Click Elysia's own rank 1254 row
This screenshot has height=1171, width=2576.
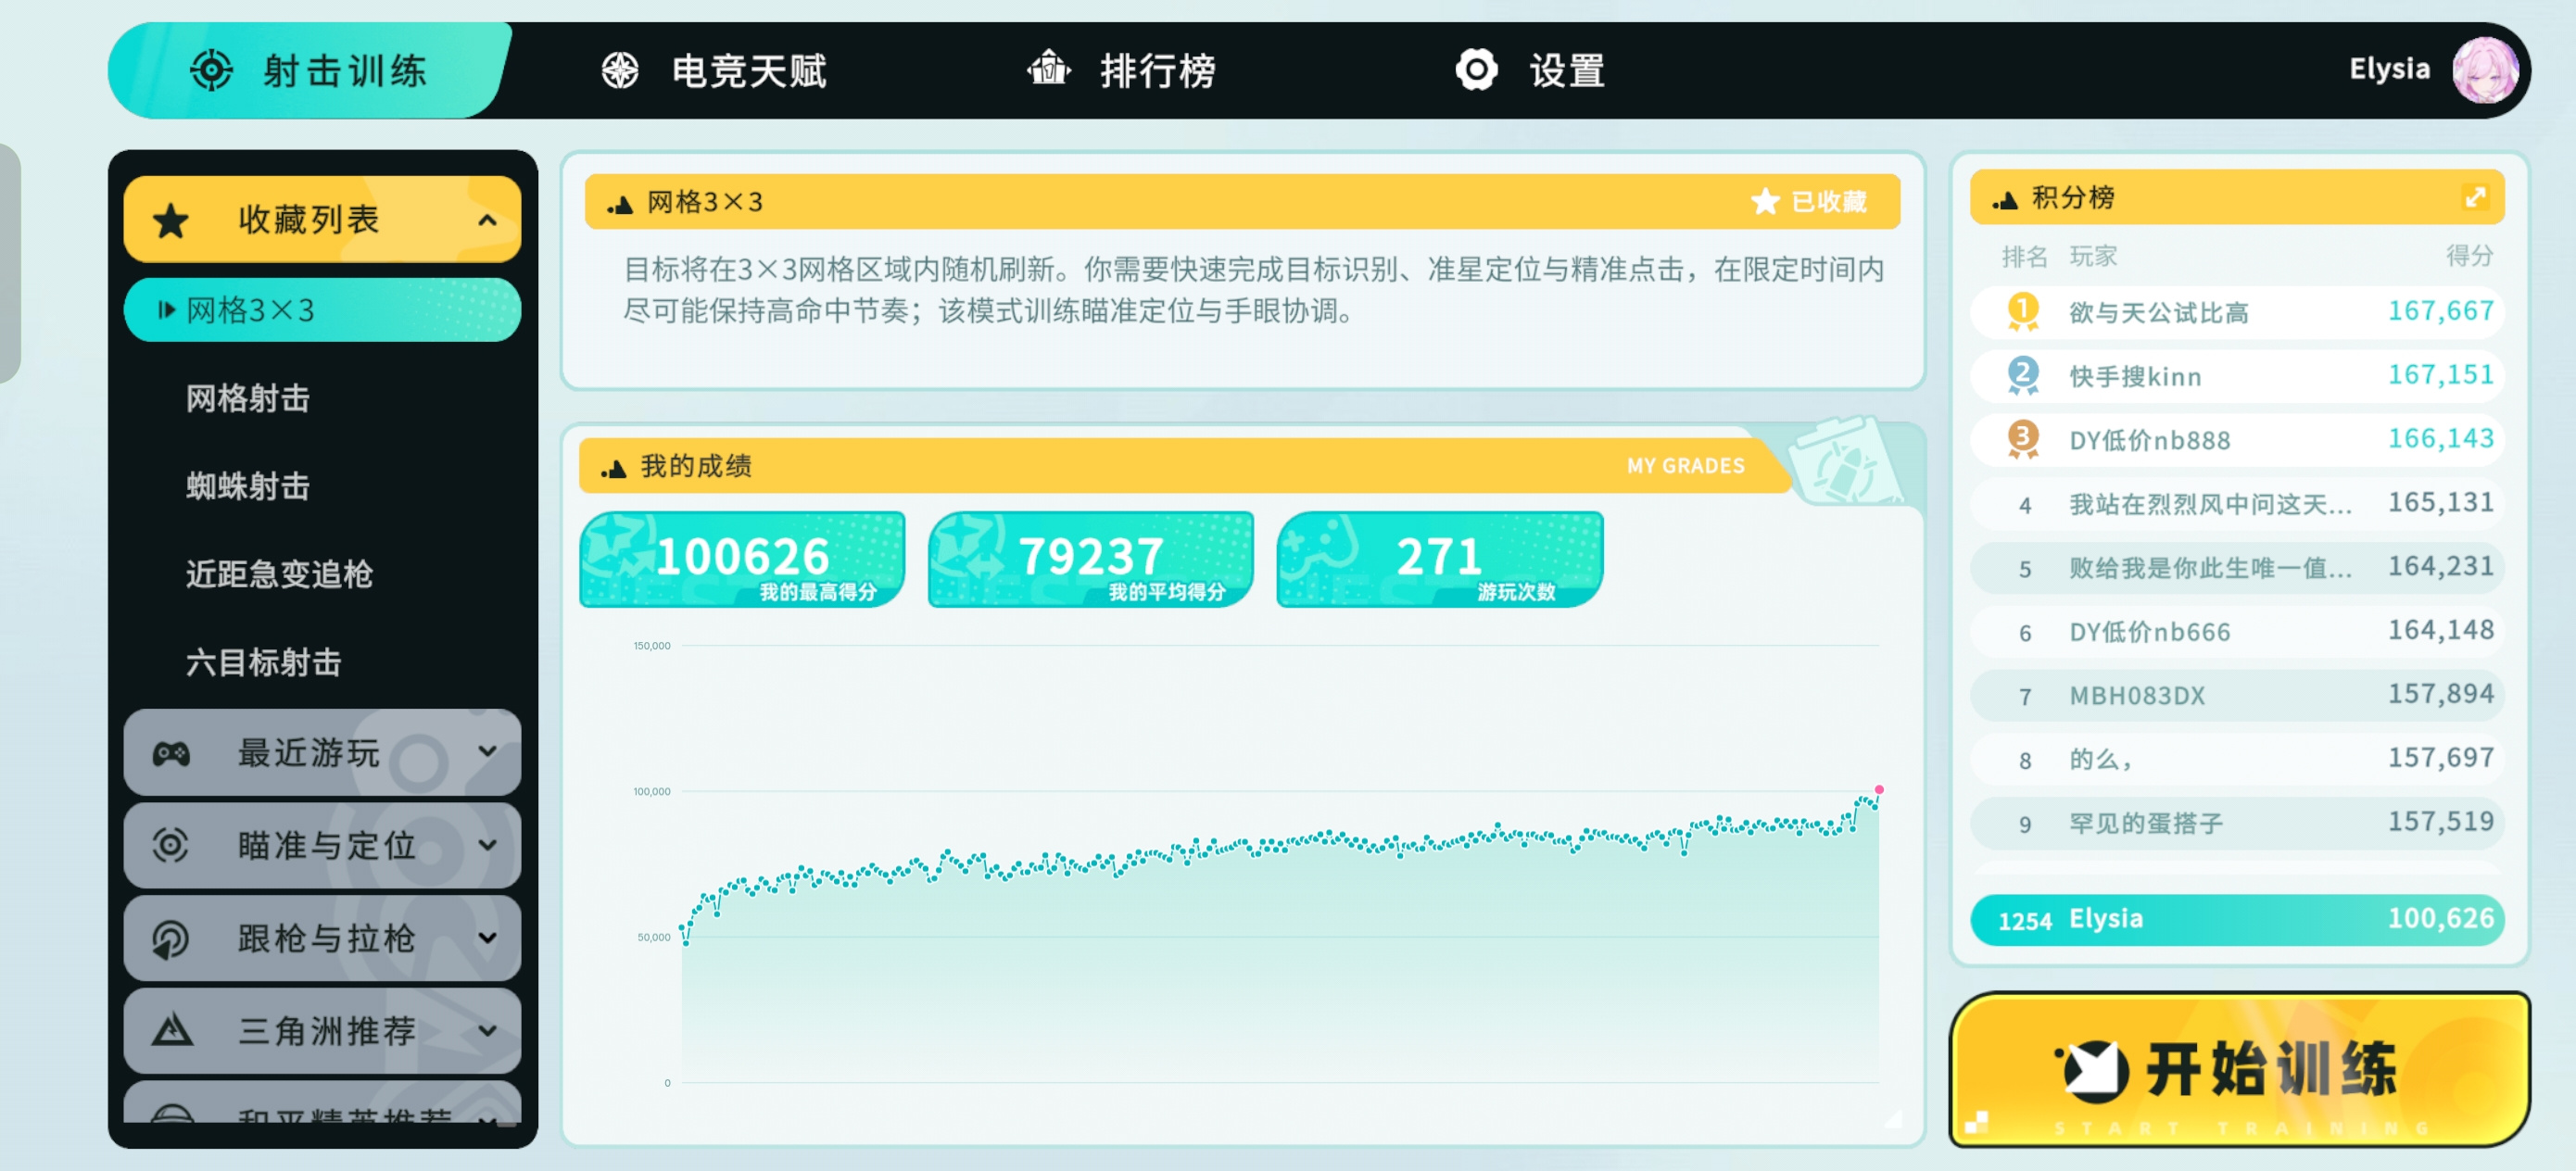[x=2237, y=919]
